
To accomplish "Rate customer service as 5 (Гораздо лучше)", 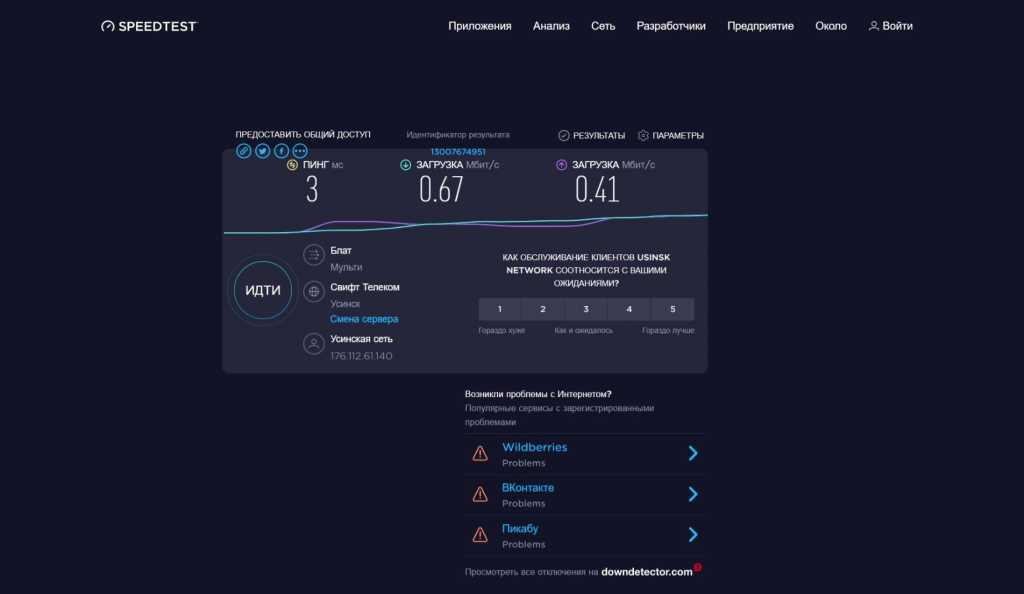I will click(672, 309).
